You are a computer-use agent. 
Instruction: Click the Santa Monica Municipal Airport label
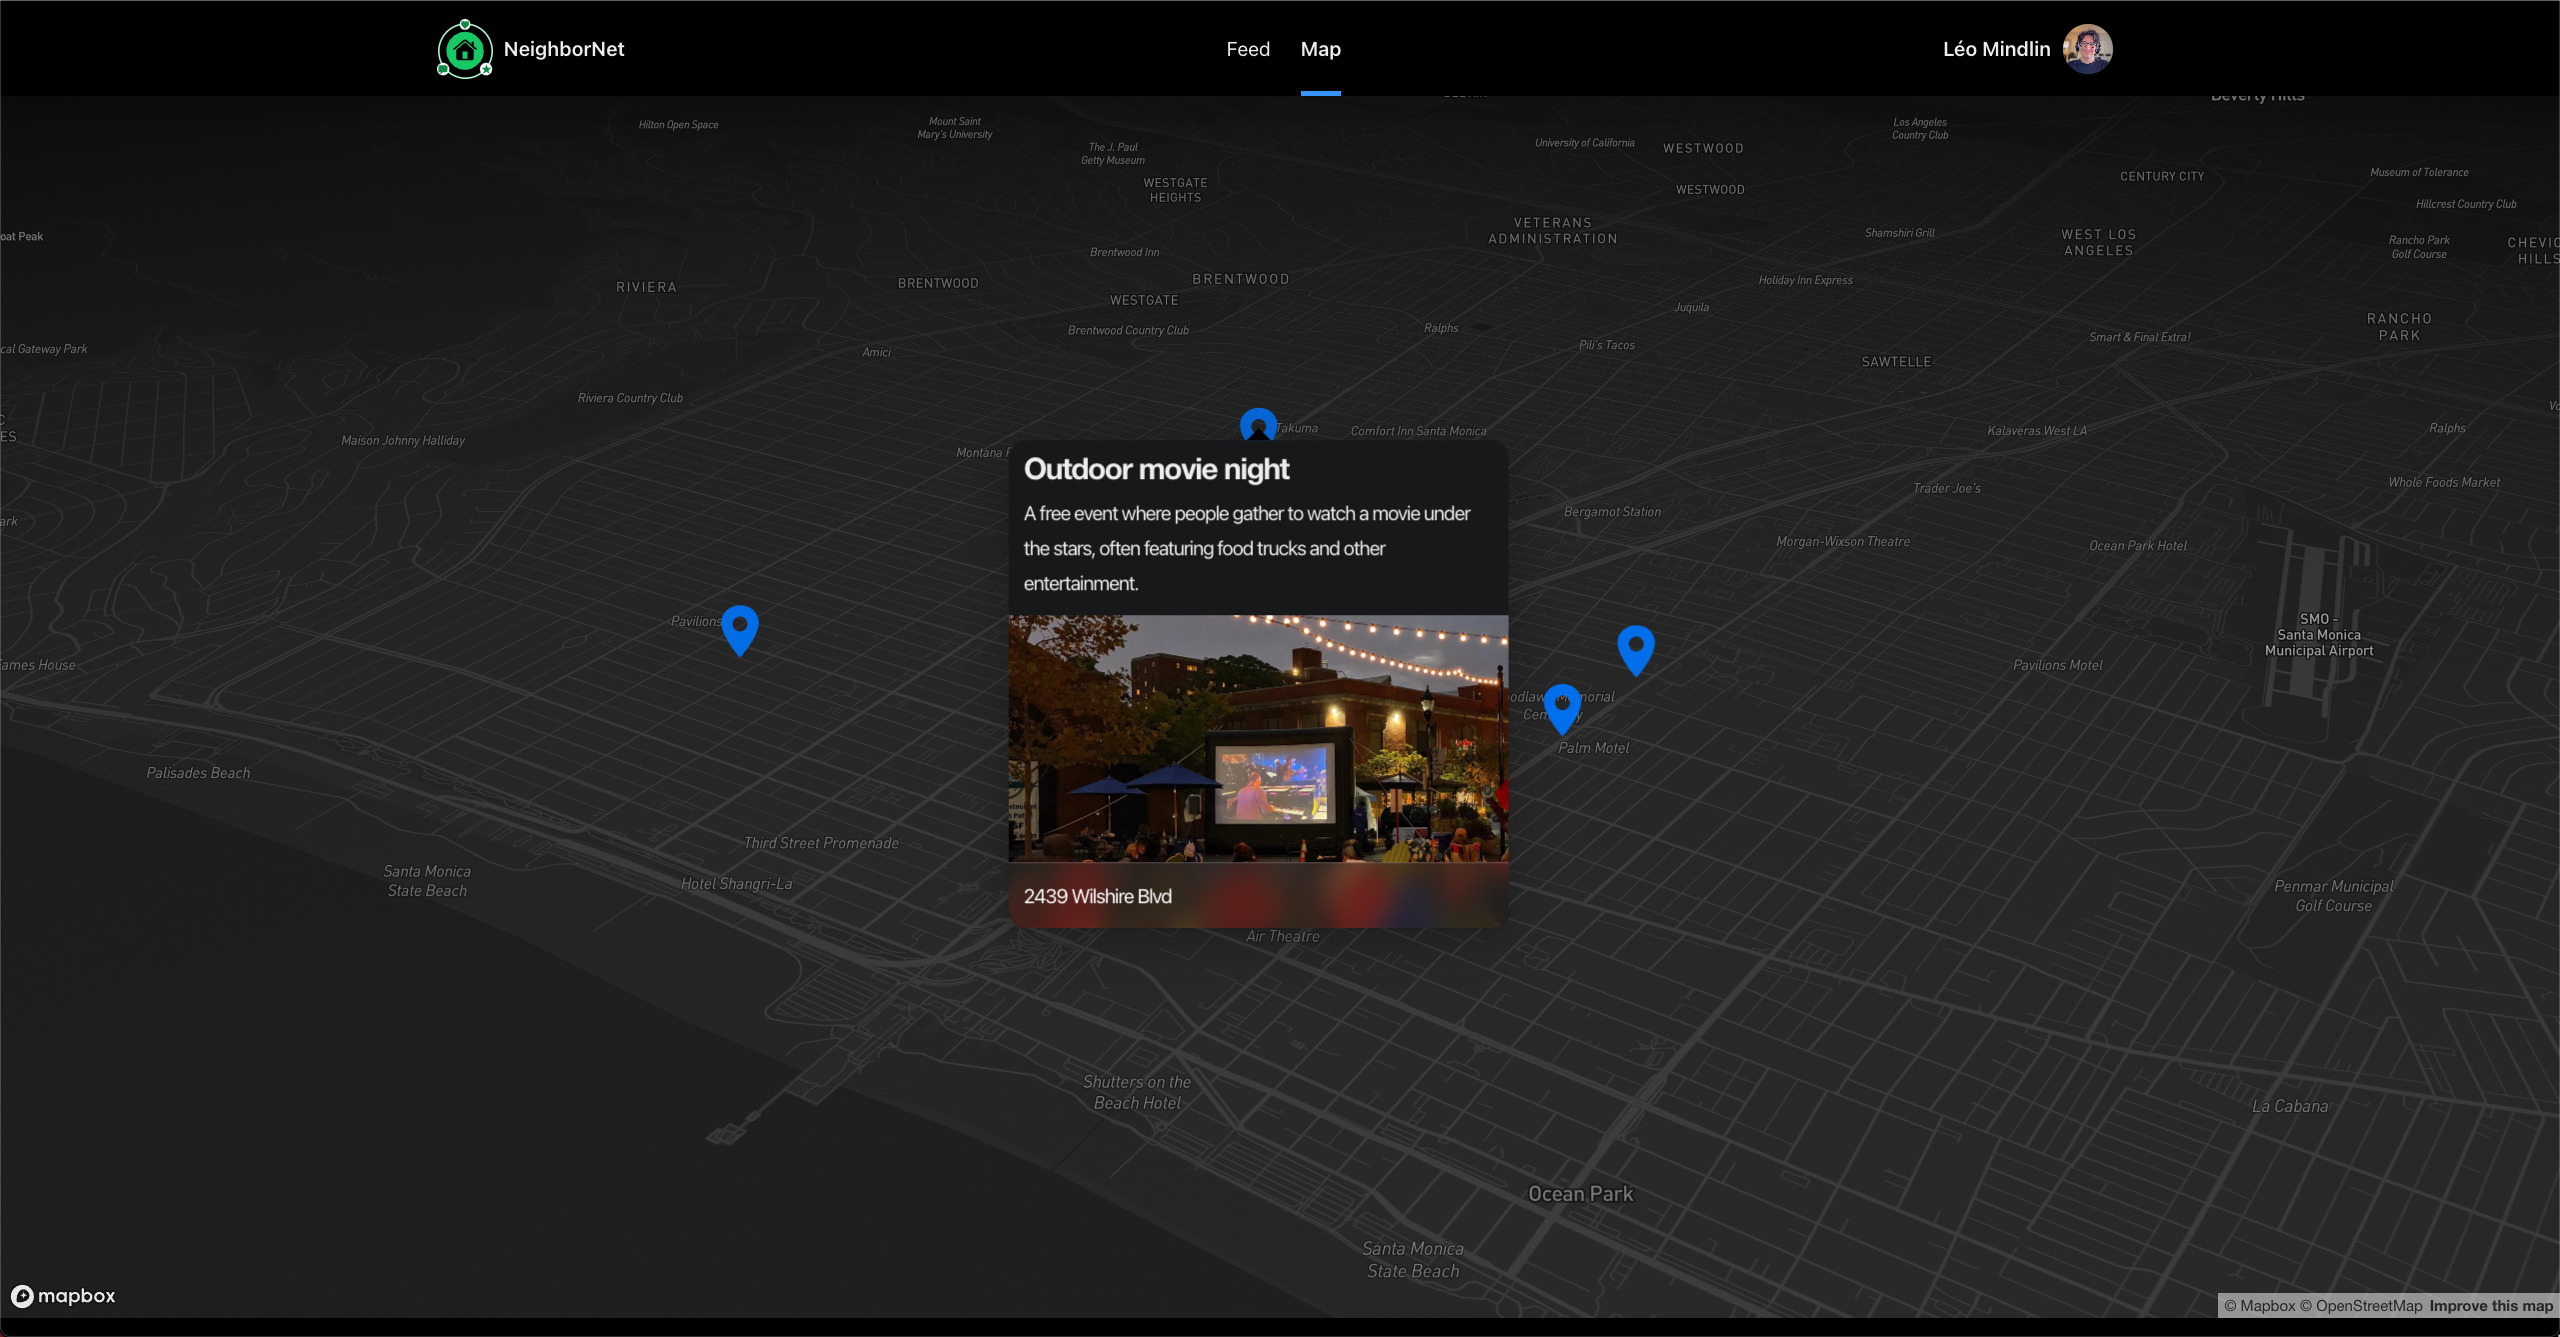[x=2318, y=635]
